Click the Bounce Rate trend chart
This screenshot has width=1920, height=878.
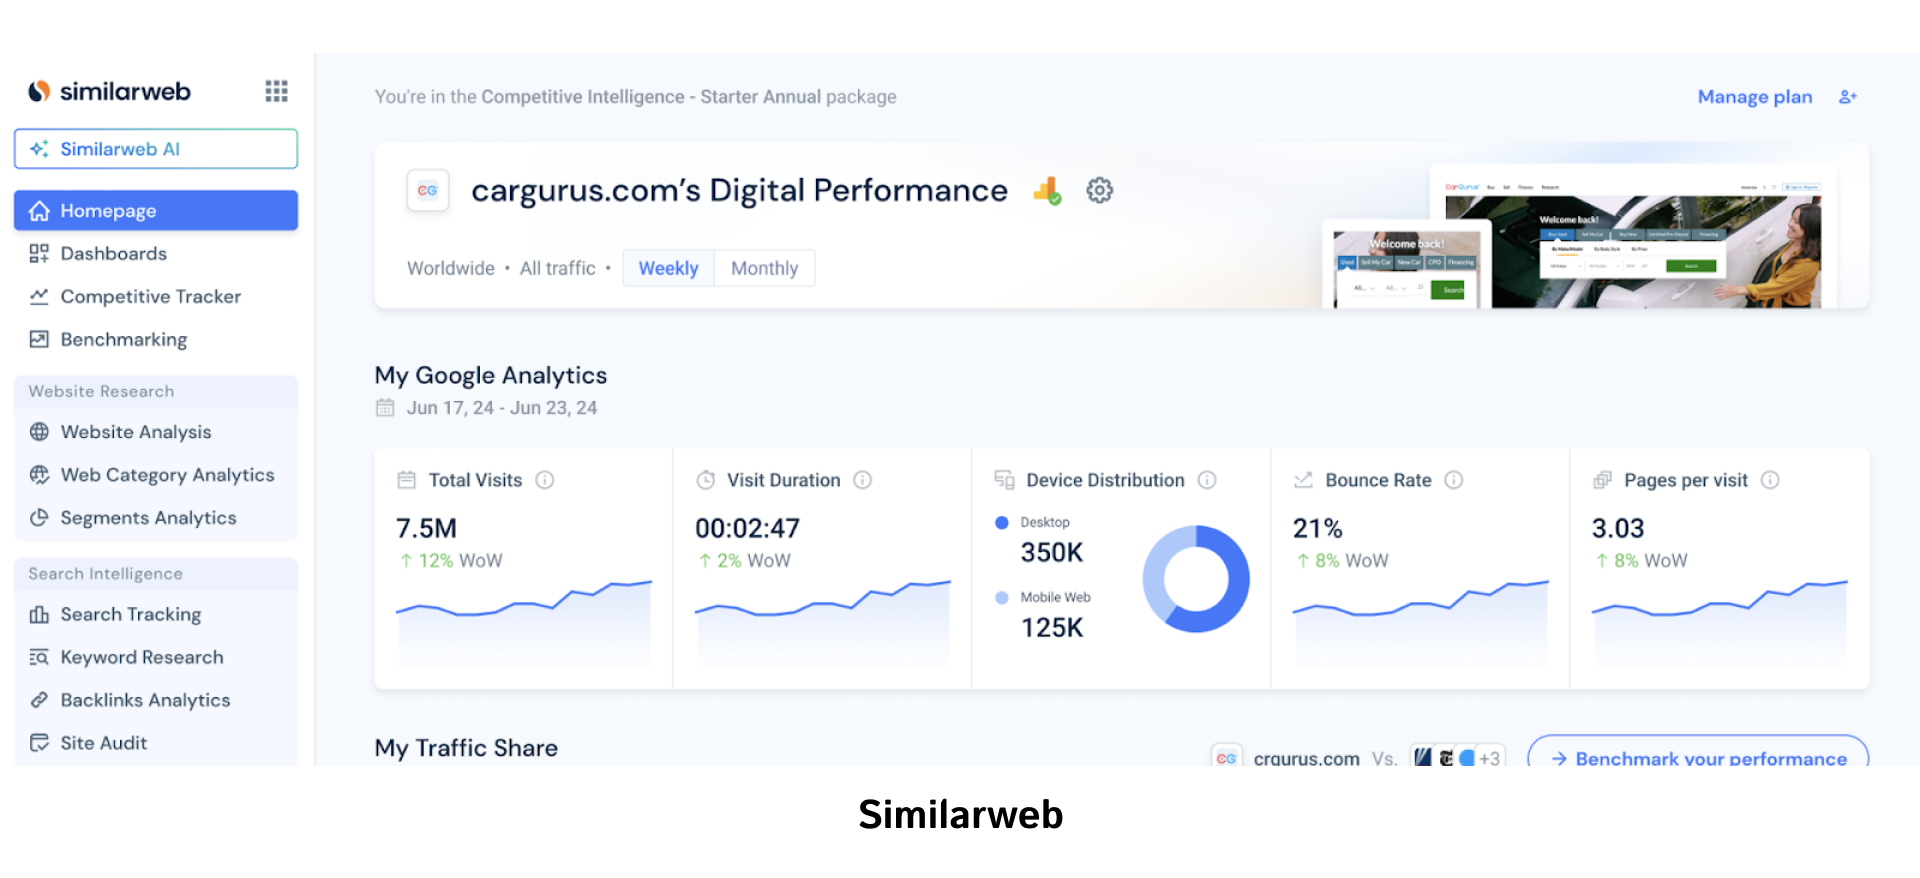click(1421, 622)
